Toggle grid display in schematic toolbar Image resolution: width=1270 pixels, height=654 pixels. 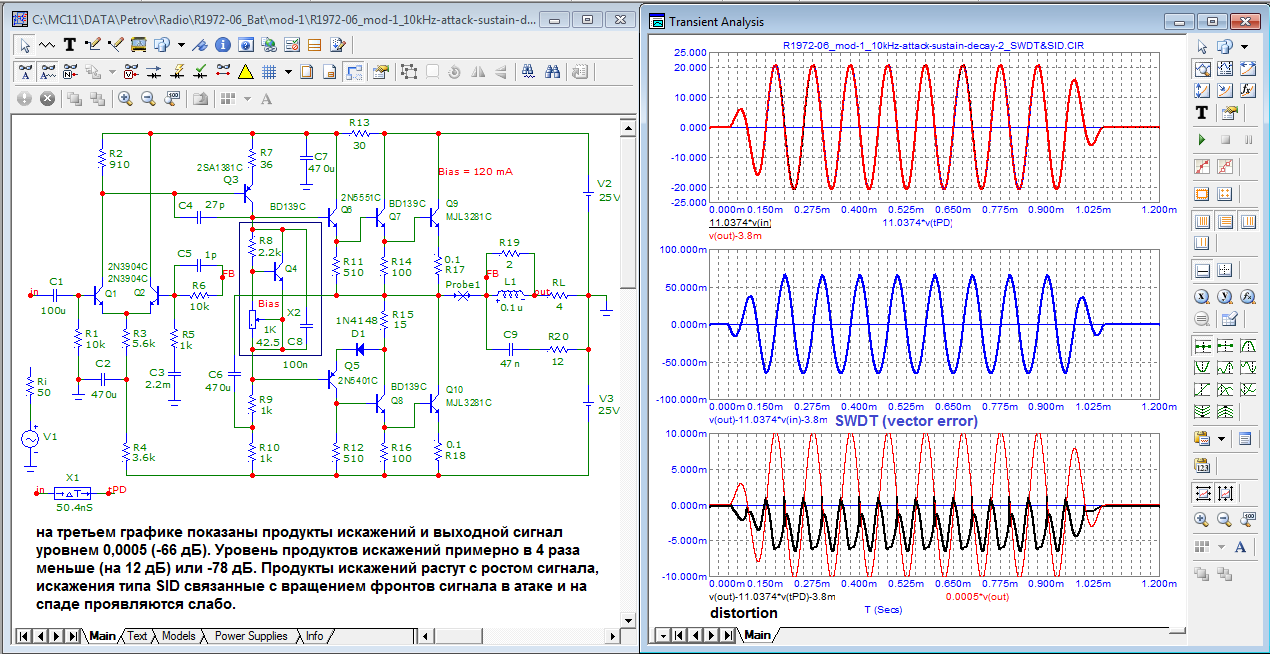point(269,71)
